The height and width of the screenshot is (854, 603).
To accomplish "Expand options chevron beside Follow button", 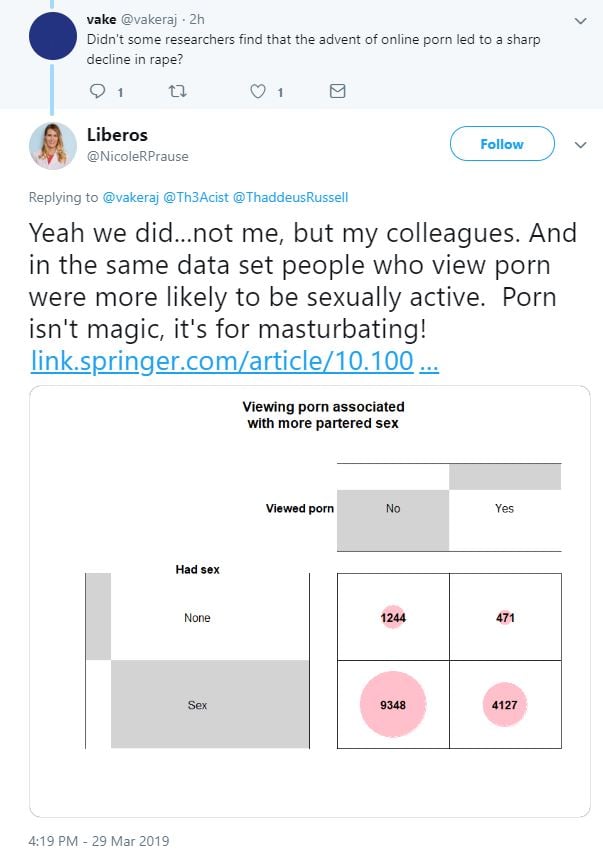I will pos(580,144).
